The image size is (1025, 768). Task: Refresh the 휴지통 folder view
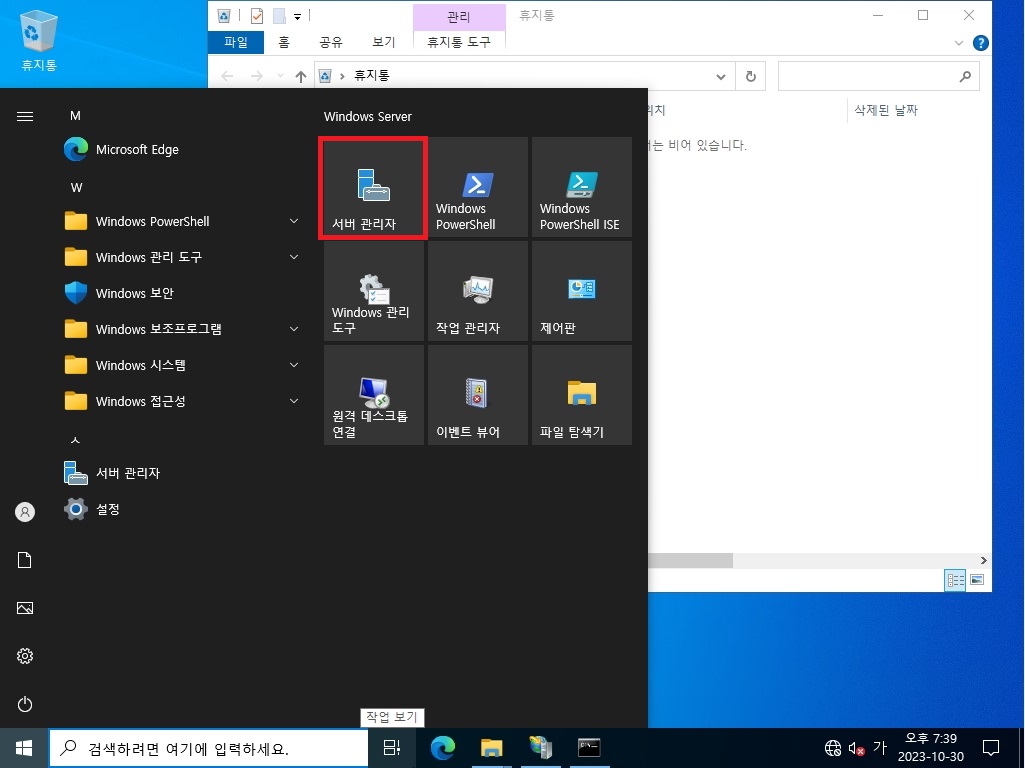750,76
